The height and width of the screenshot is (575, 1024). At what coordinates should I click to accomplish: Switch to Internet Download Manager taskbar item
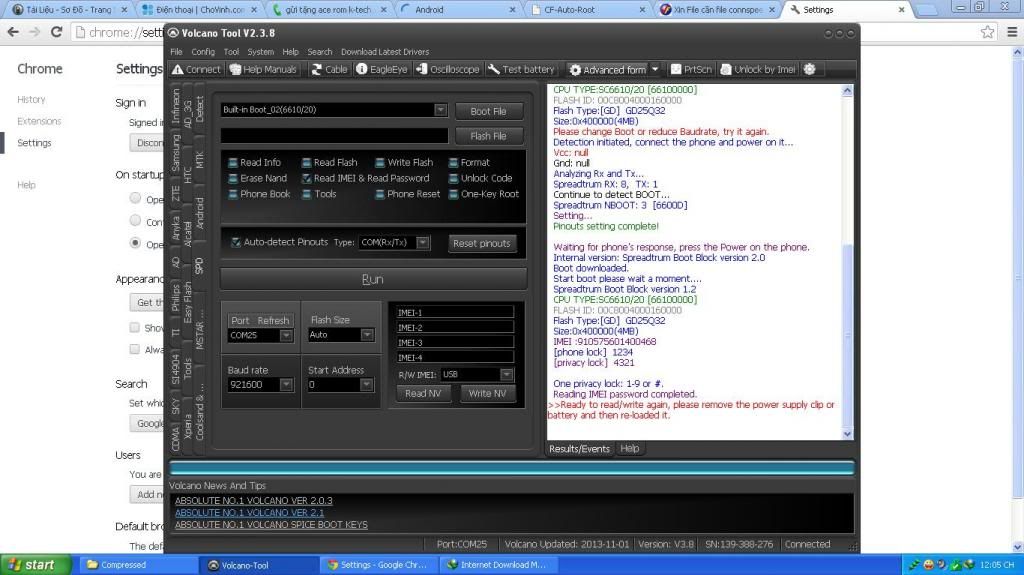498,565
